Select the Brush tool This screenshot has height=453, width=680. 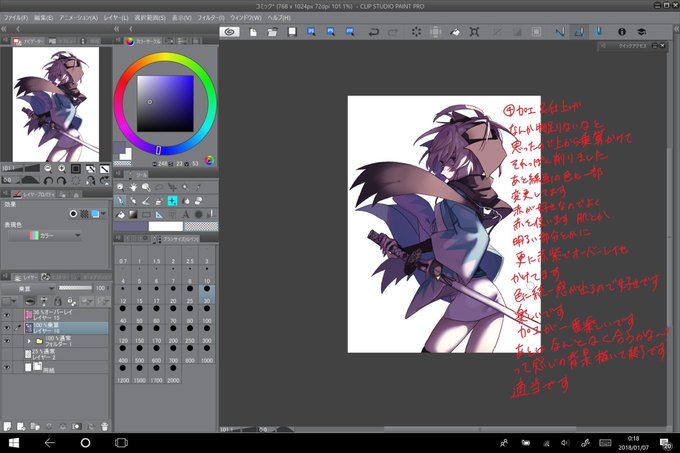(x=146, y=201)
